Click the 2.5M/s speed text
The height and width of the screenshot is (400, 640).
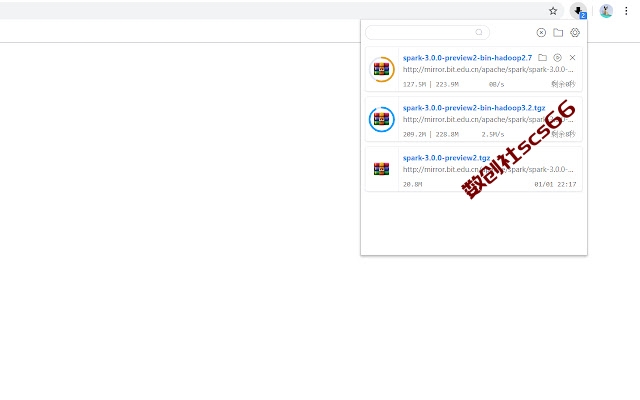493,134
